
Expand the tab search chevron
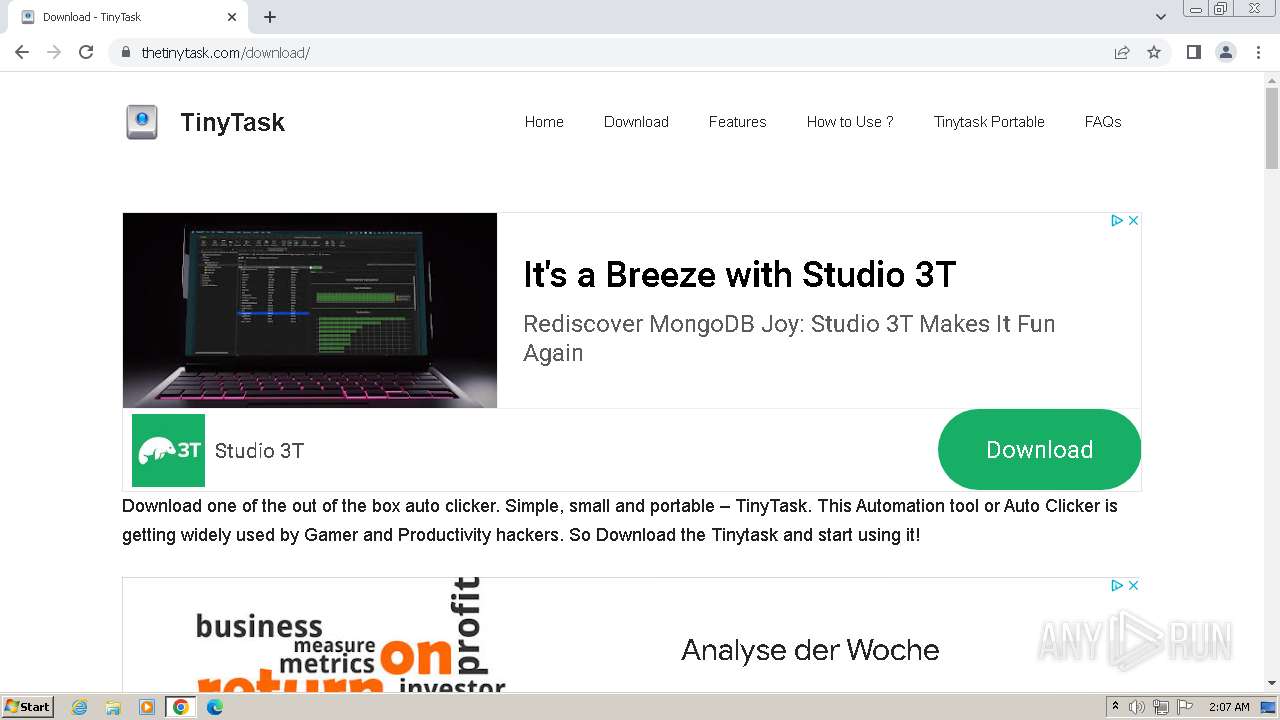click(1160, 17)
